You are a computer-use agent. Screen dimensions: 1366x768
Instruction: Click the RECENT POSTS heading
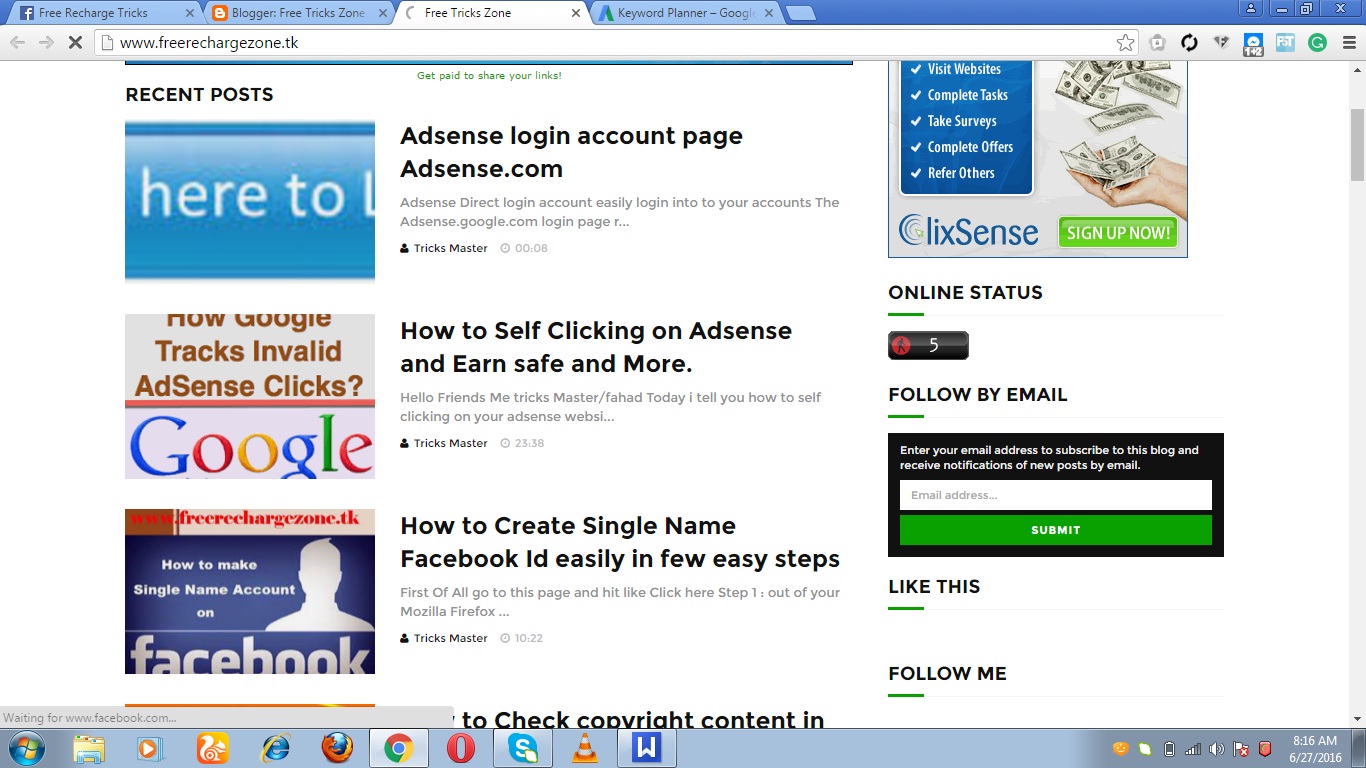click(199, 95)
